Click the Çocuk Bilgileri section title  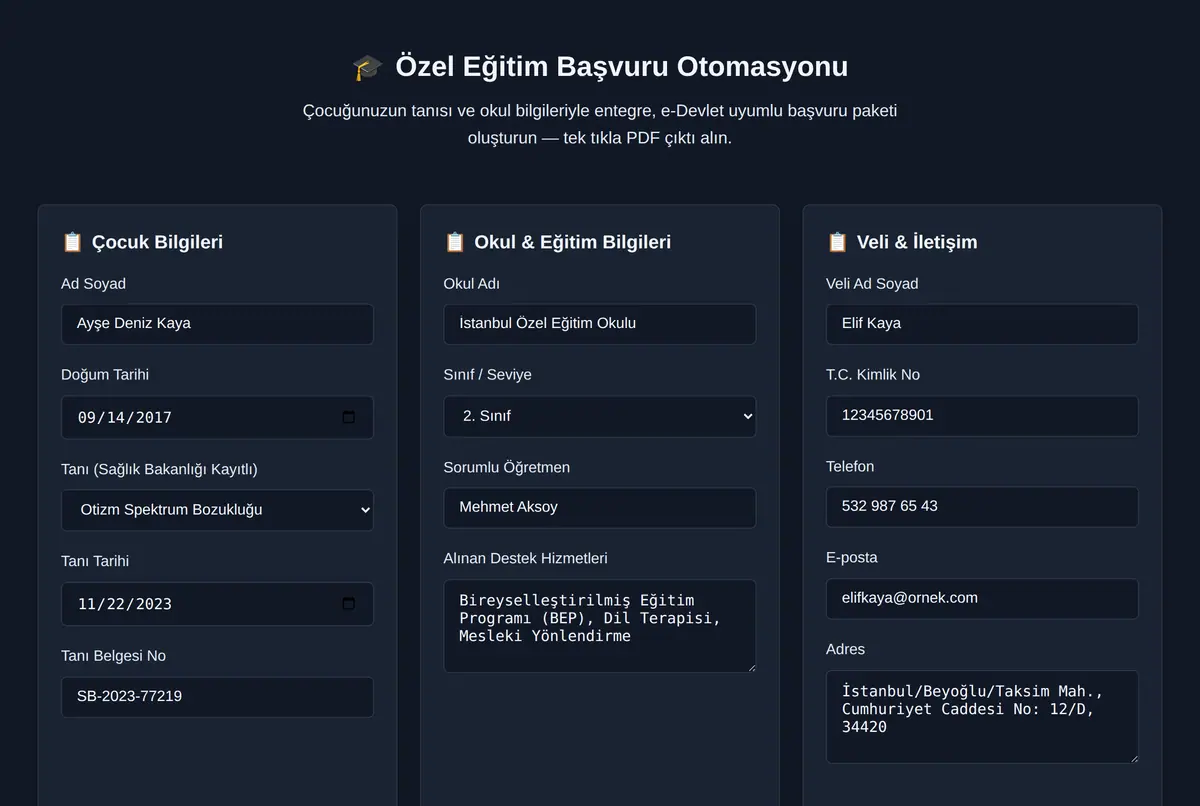(x=157, y=242)
